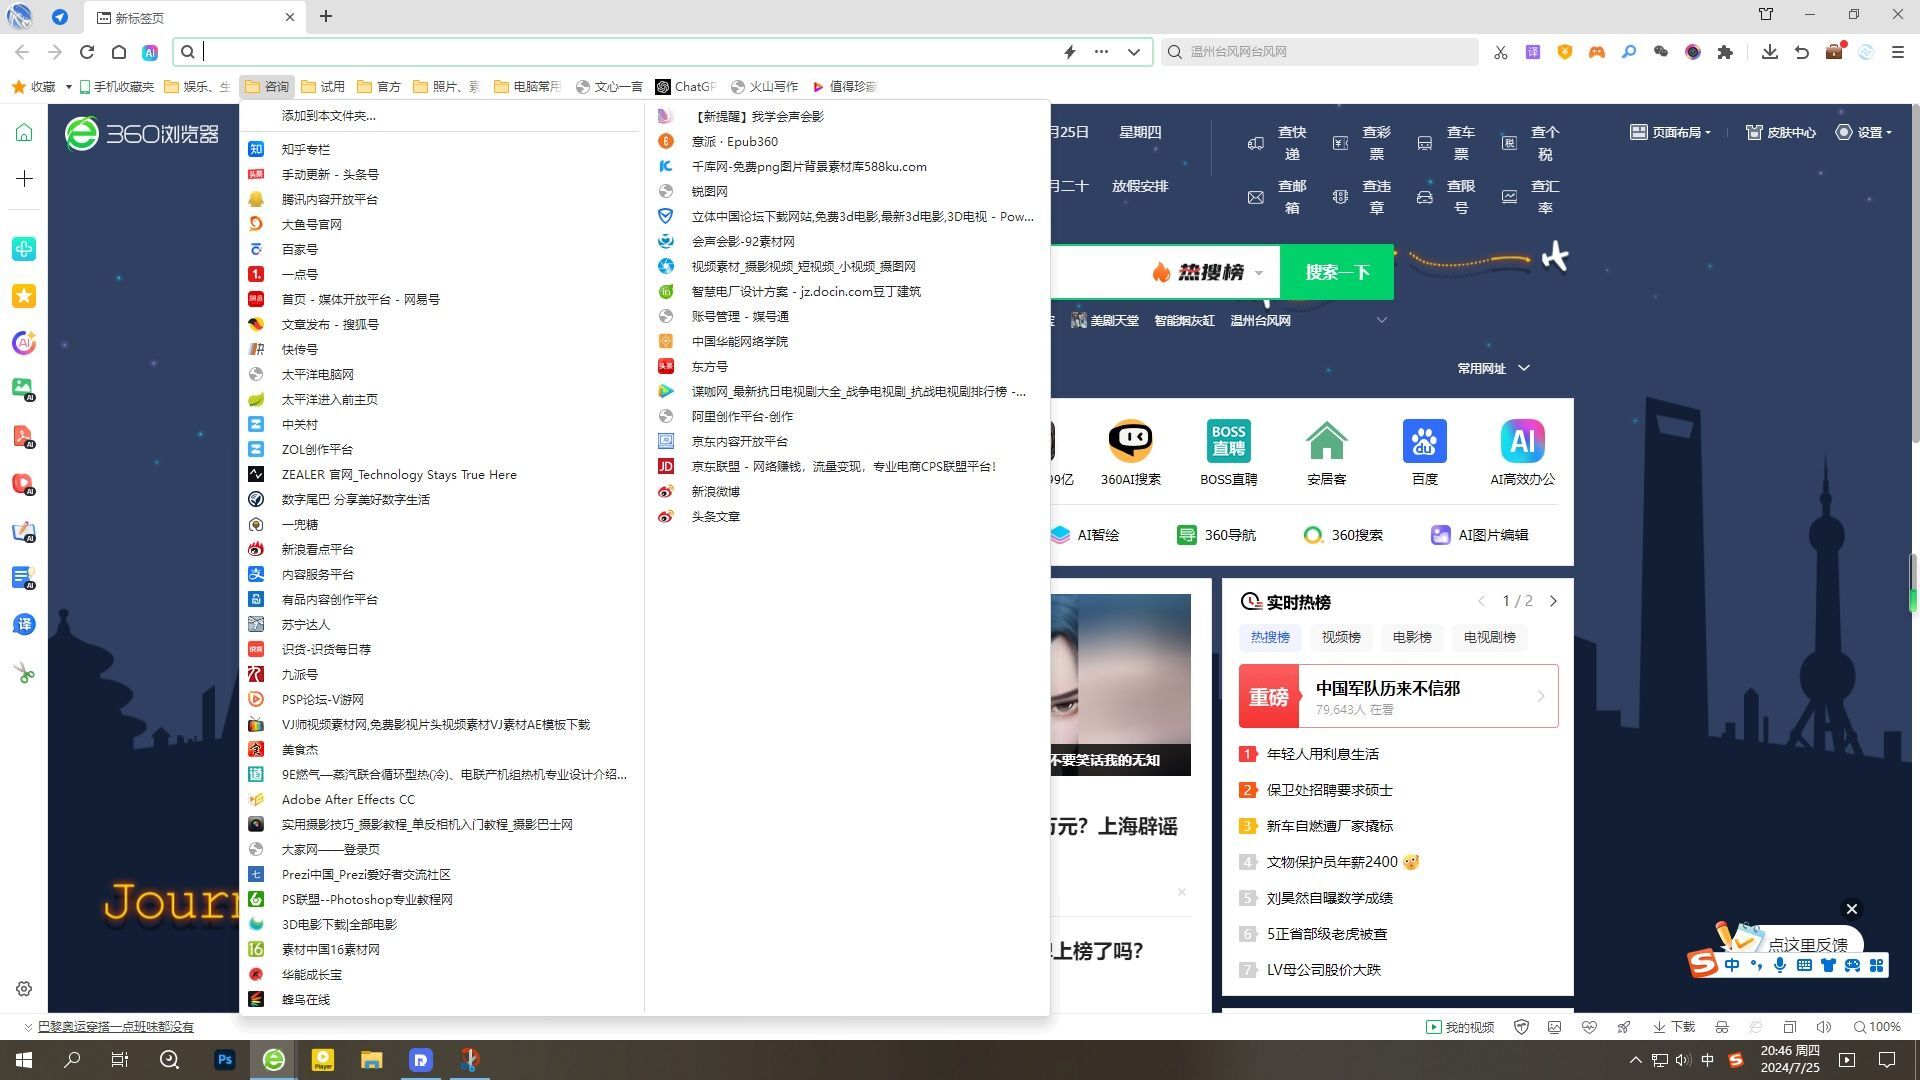This screenshot has width=1920, height=1080.
Task: Open 京东内容开放平台 bookmark
Action: click(739, 441)
